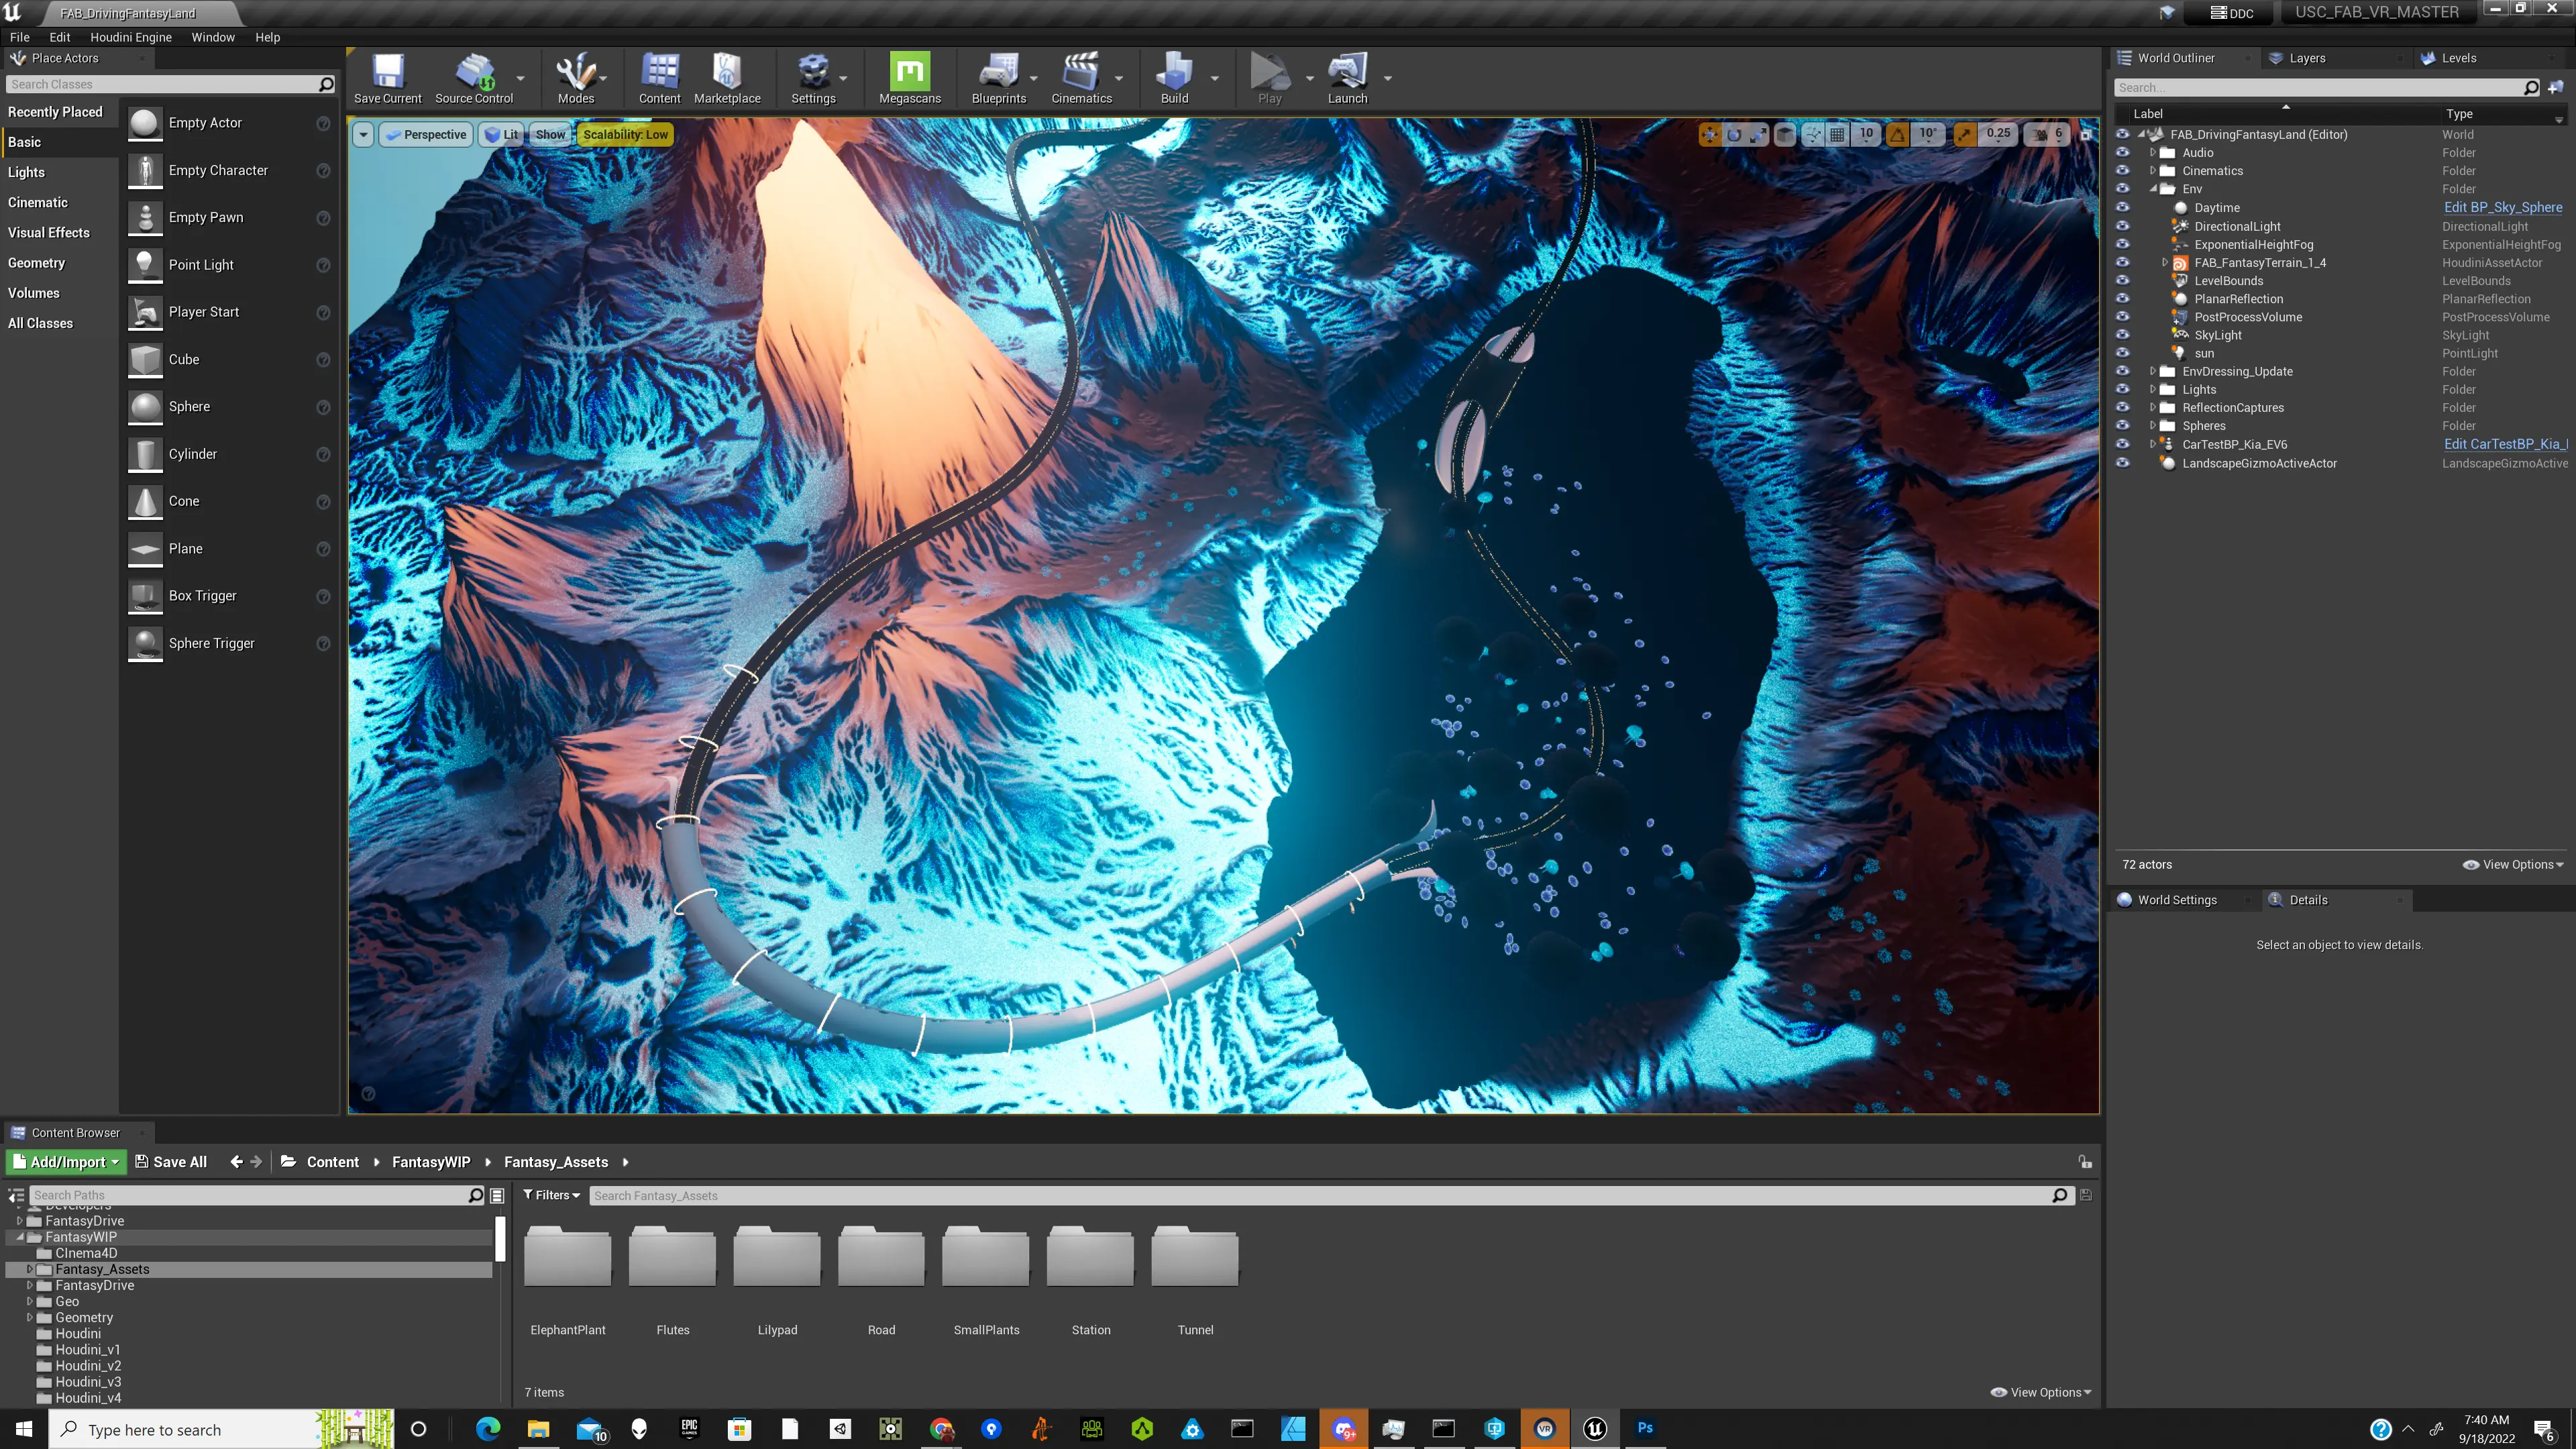Toggle visibility of SkyLight
The height and width of the screenshot is (1449, 2576).
[x=2122, y=335]
